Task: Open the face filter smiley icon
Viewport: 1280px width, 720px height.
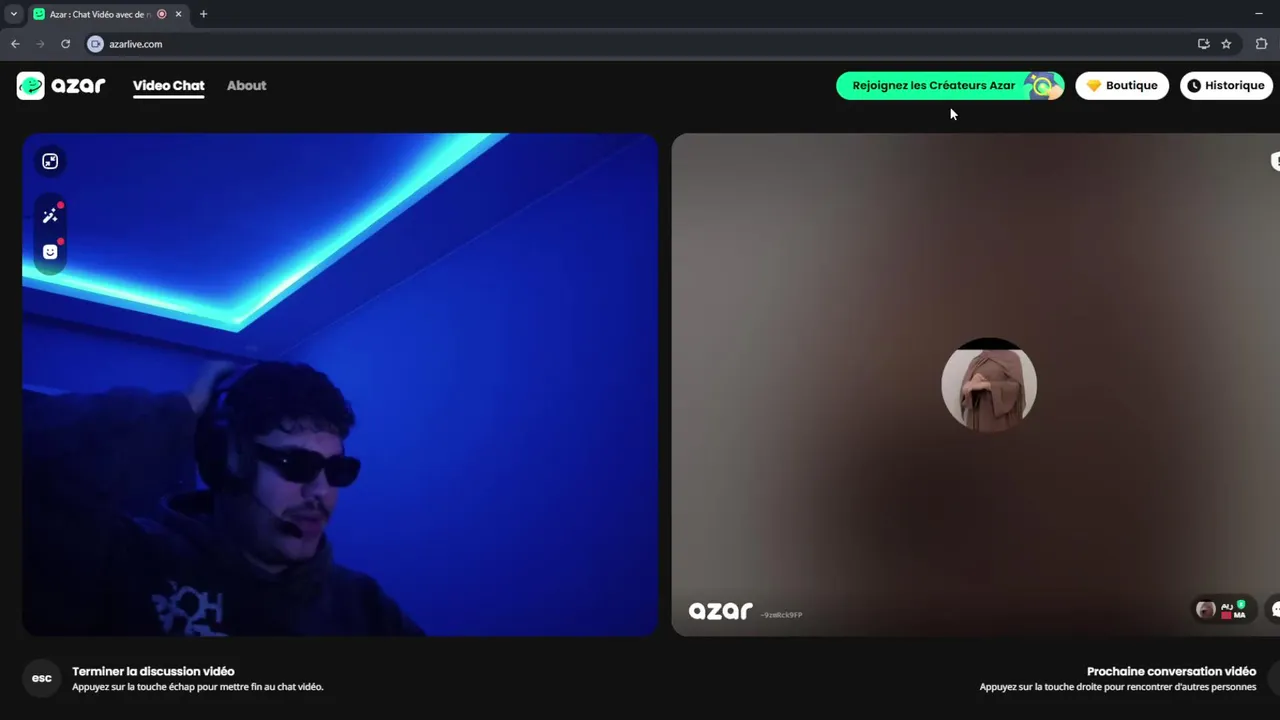Action: (x=50, y=251)
